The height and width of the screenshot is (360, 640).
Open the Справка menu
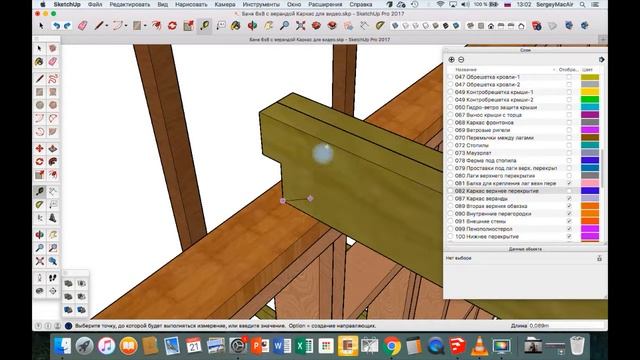coord(361,4)
